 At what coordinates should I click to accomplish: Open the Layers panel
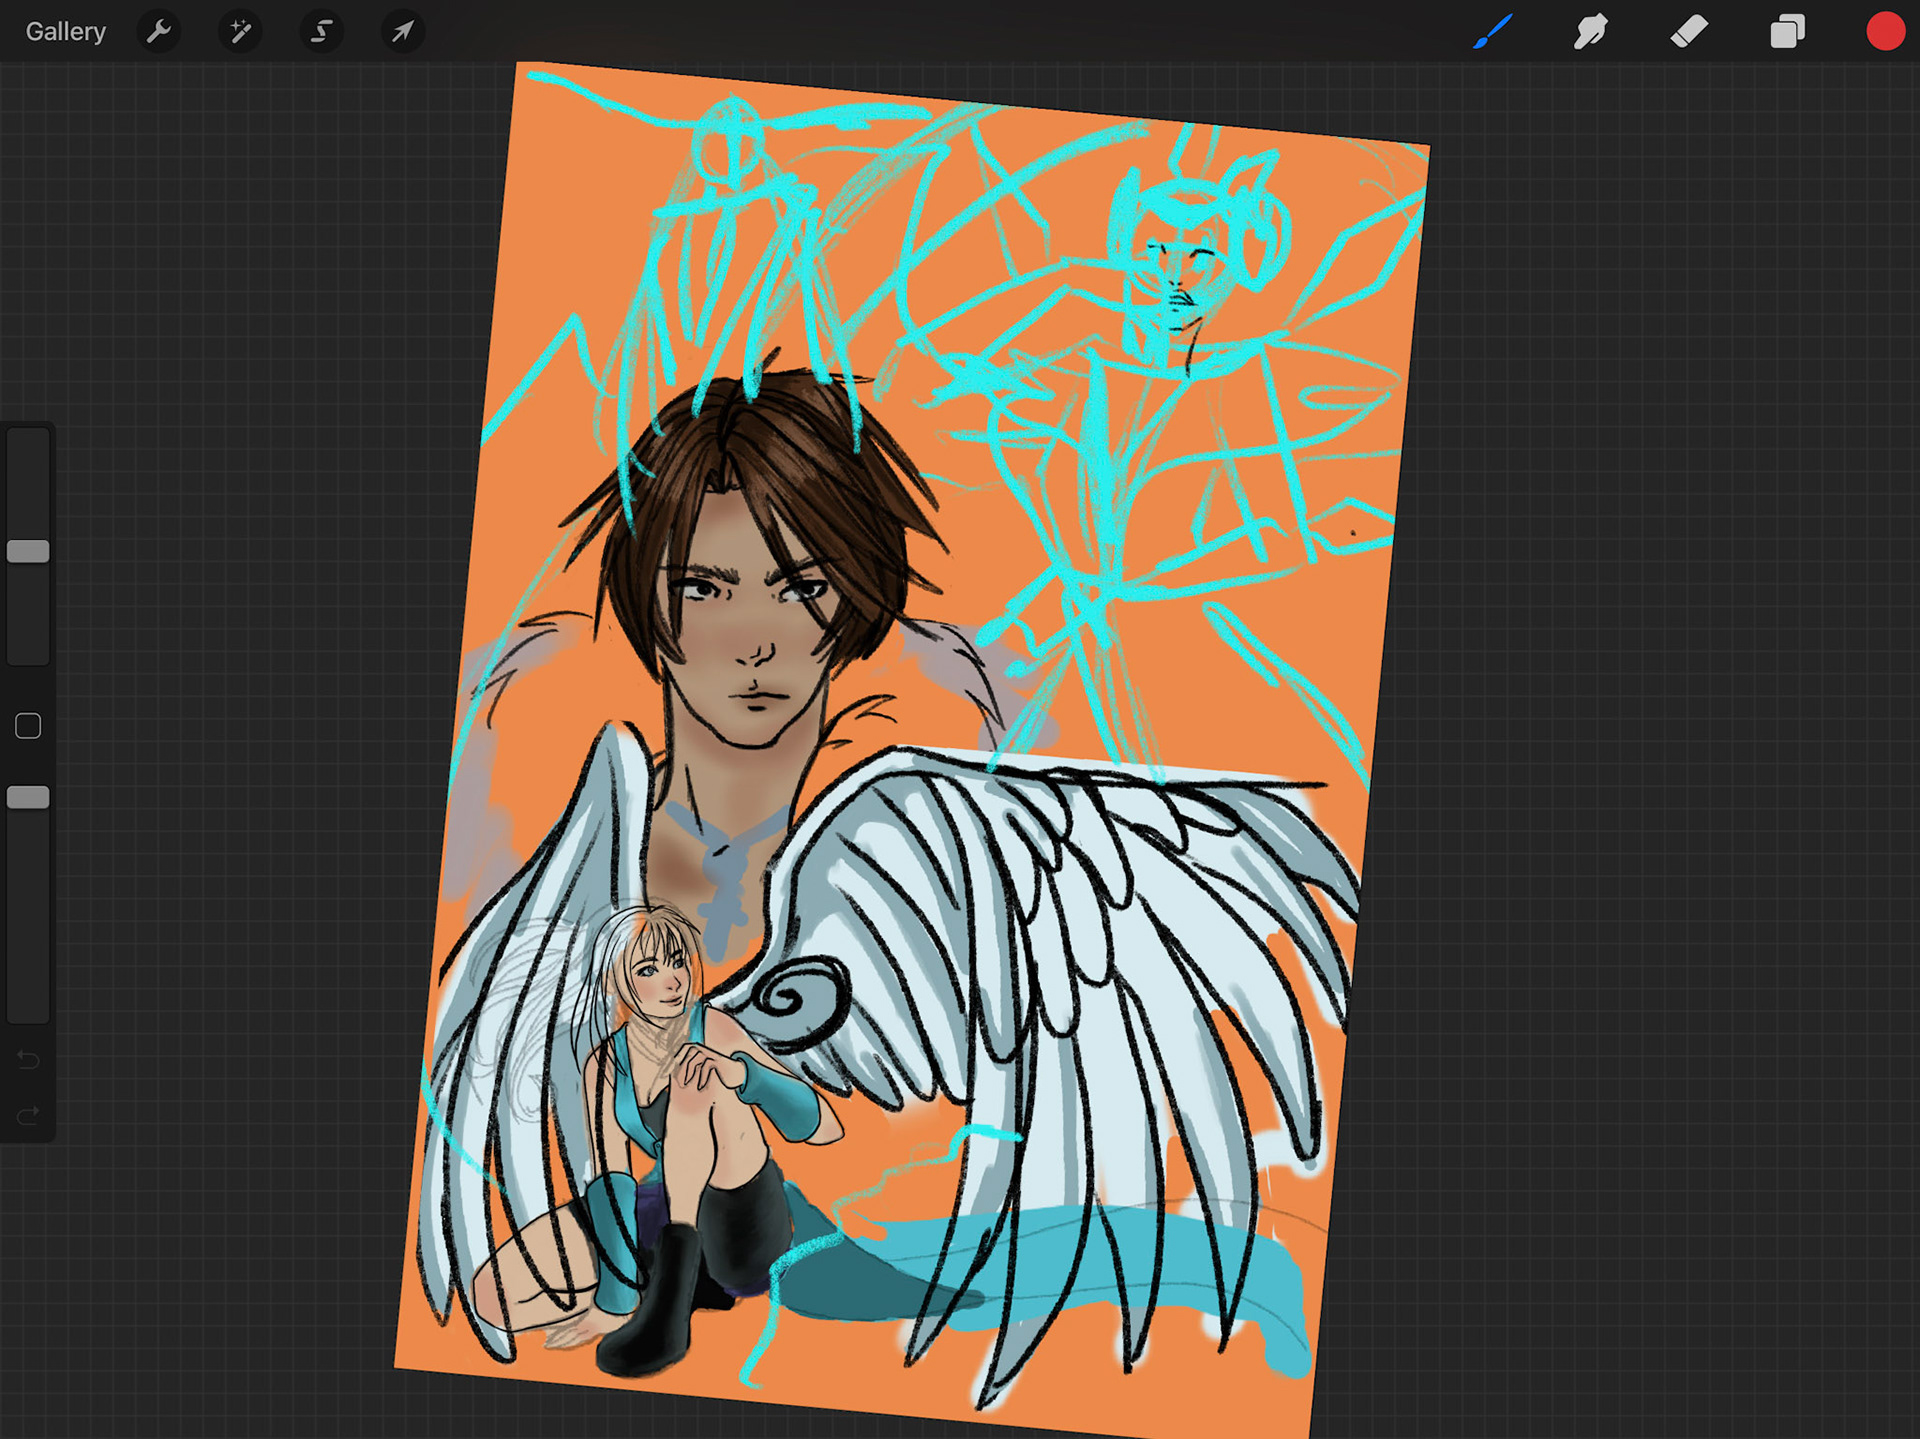point(1787,32)
